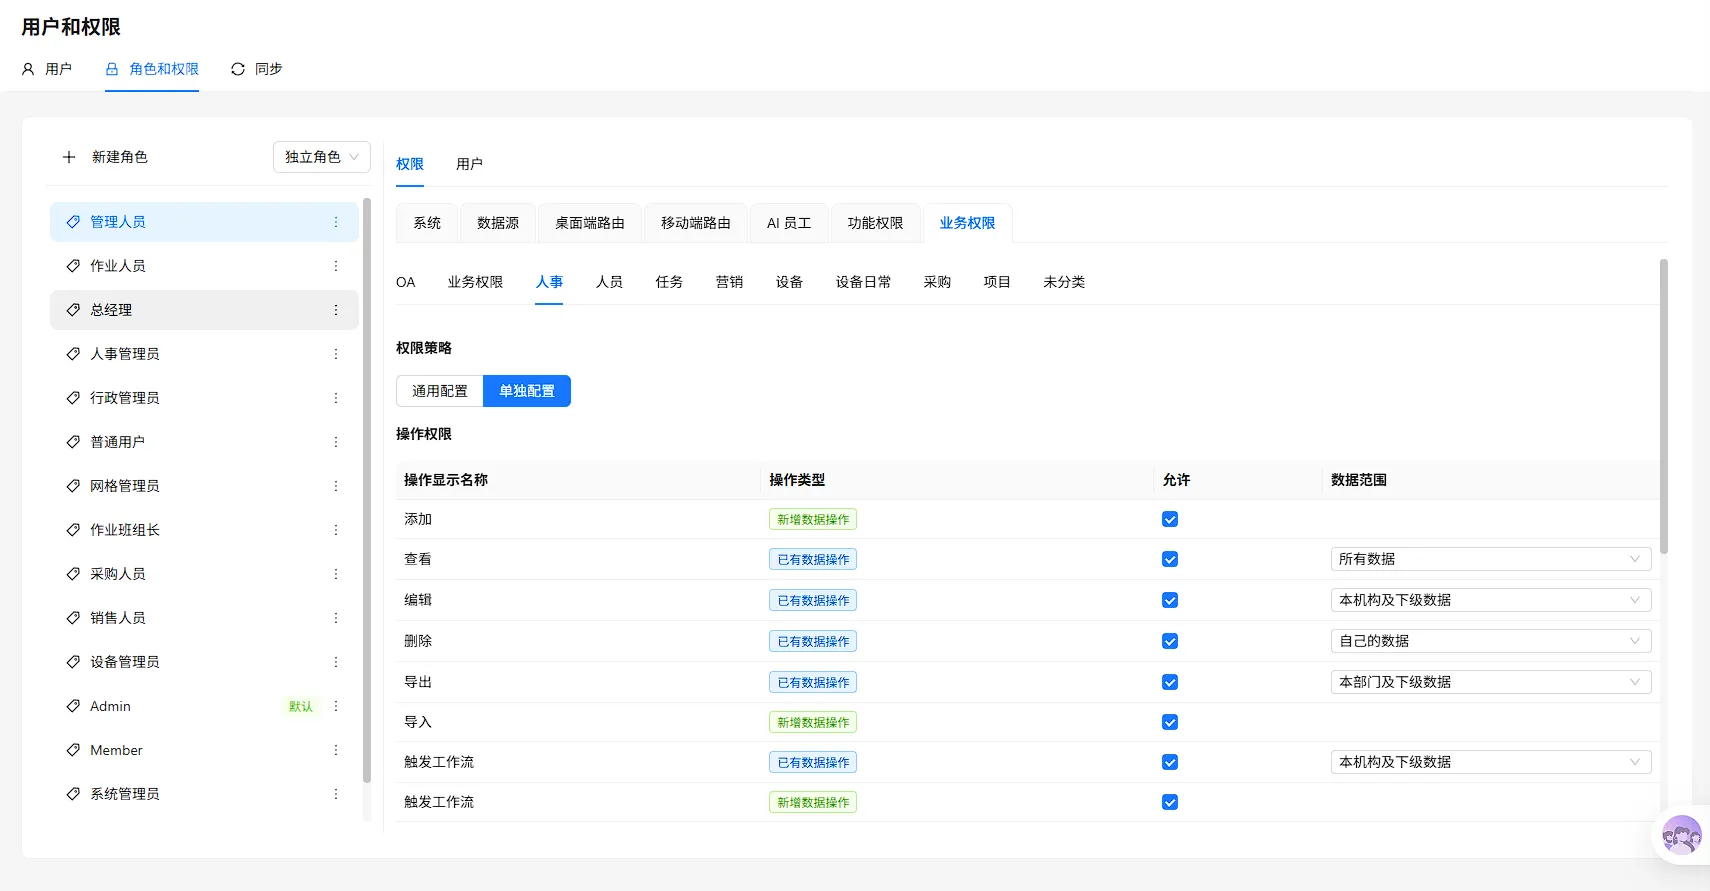Image resolution: width=1710 pixels, height=891 pixels.
Task: Open the AI 员工 tab
Action: pos(789,223)
